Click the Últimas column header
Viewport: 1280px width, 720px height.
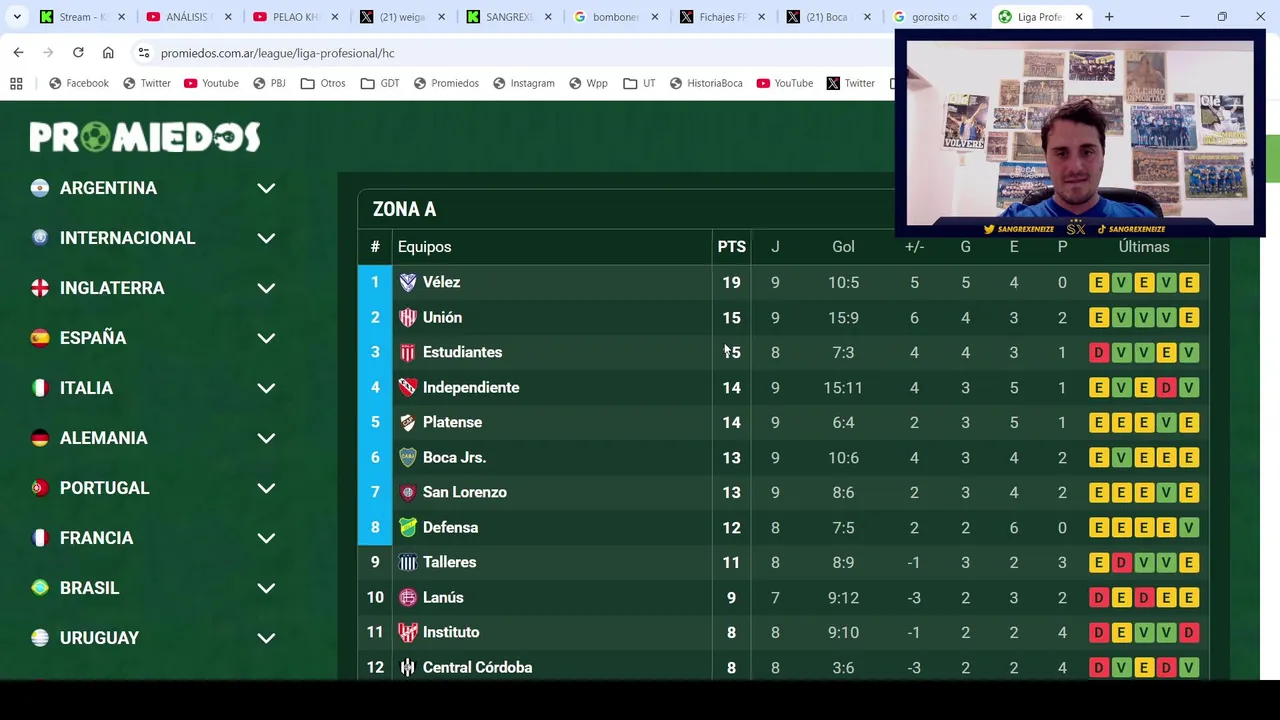(x=1144, y=247)
